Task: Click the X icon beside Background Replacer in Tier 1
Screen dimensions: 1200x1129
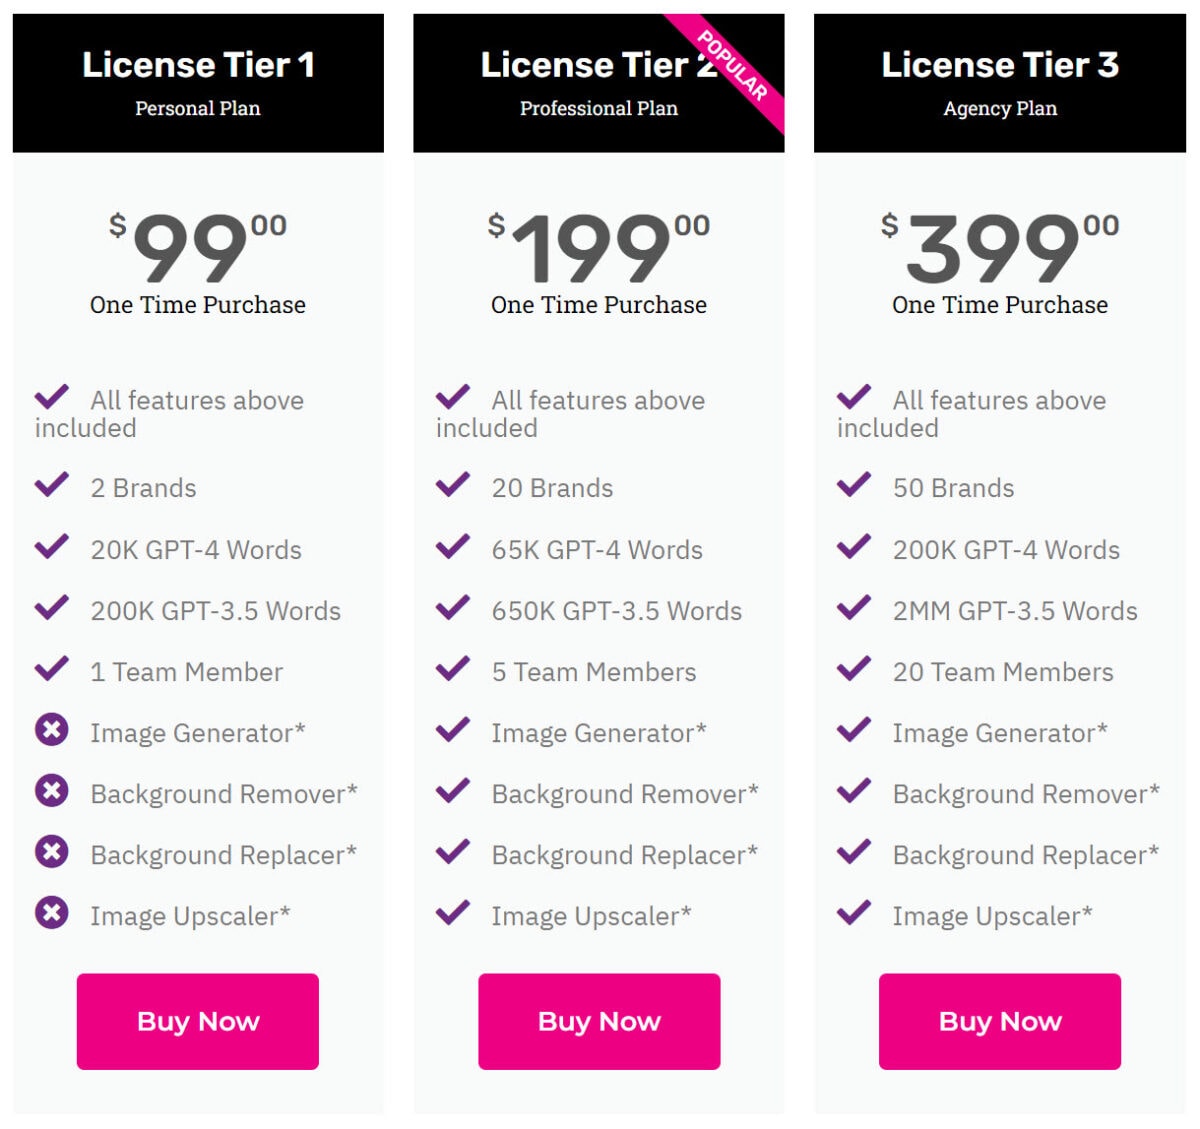Action: (x=51, y=853)
